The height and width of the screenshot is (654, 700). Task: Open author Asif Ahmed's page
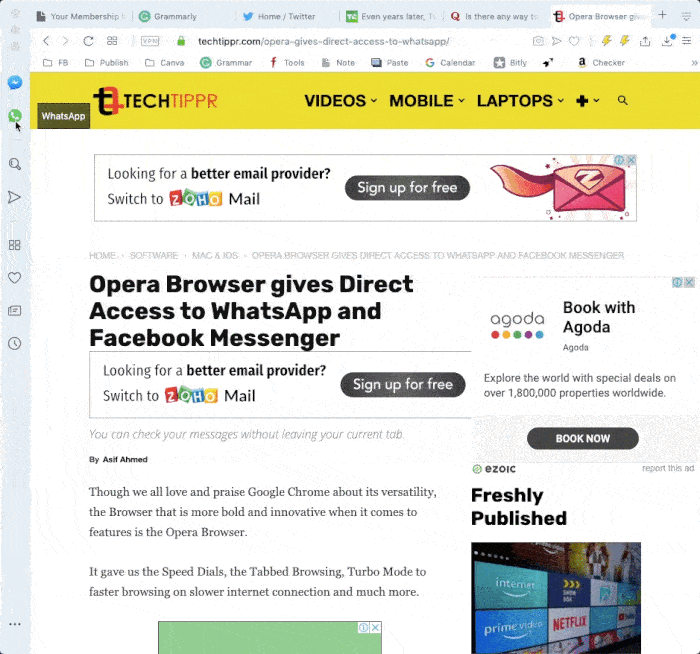(125, 459)
